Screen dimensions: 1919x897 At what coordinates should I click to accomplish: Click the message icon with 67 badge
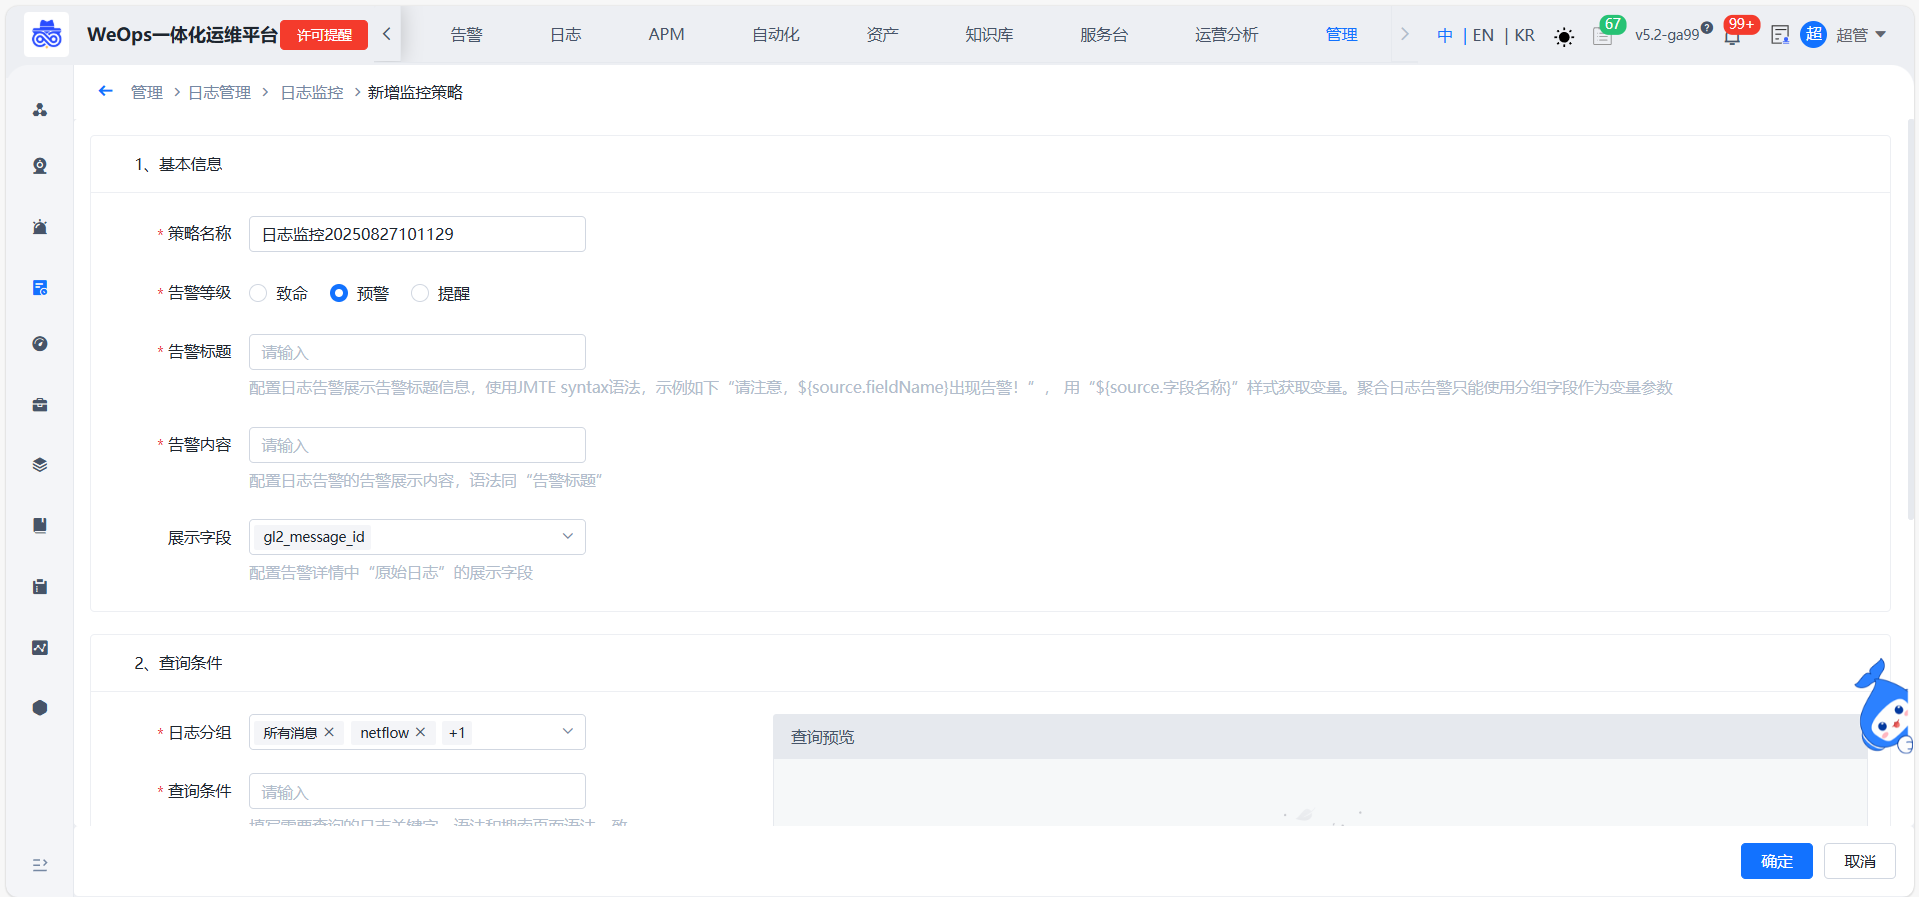pos(1602,37)
